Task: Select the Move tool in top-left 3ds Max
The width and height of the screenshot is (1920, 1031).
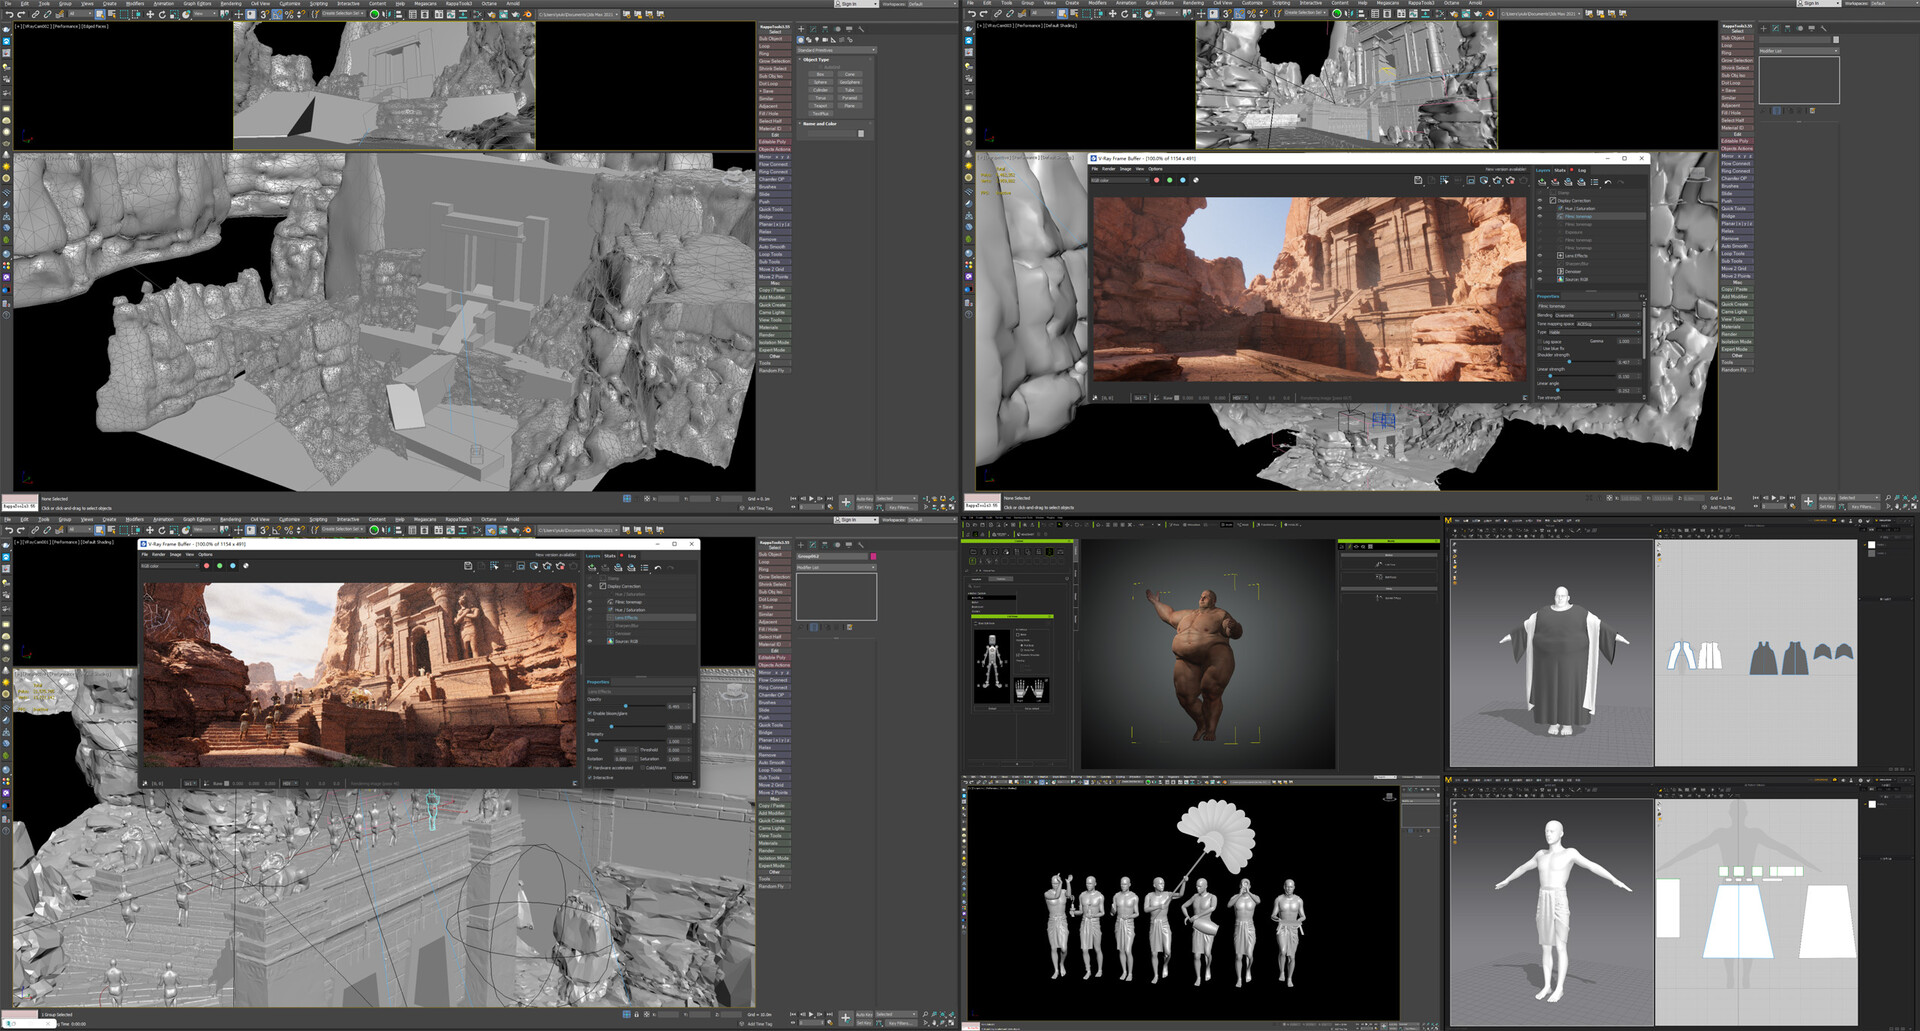Action: [150, 14]
